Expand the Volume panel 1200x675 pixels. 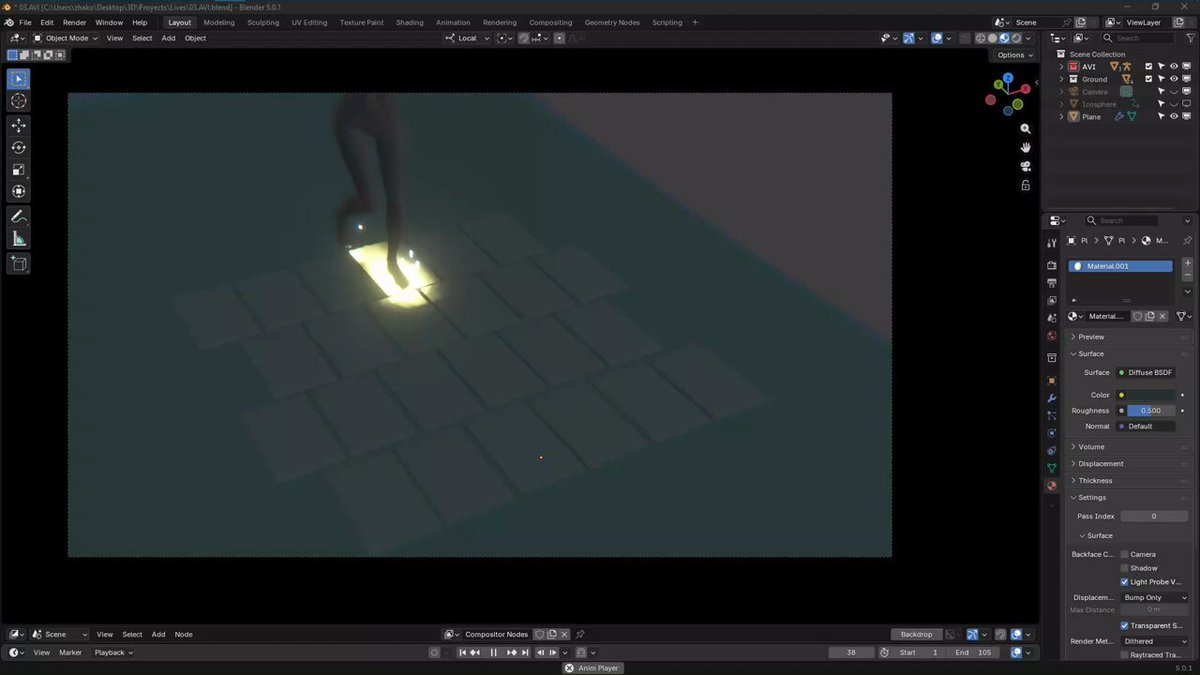tap(1091, 447)
